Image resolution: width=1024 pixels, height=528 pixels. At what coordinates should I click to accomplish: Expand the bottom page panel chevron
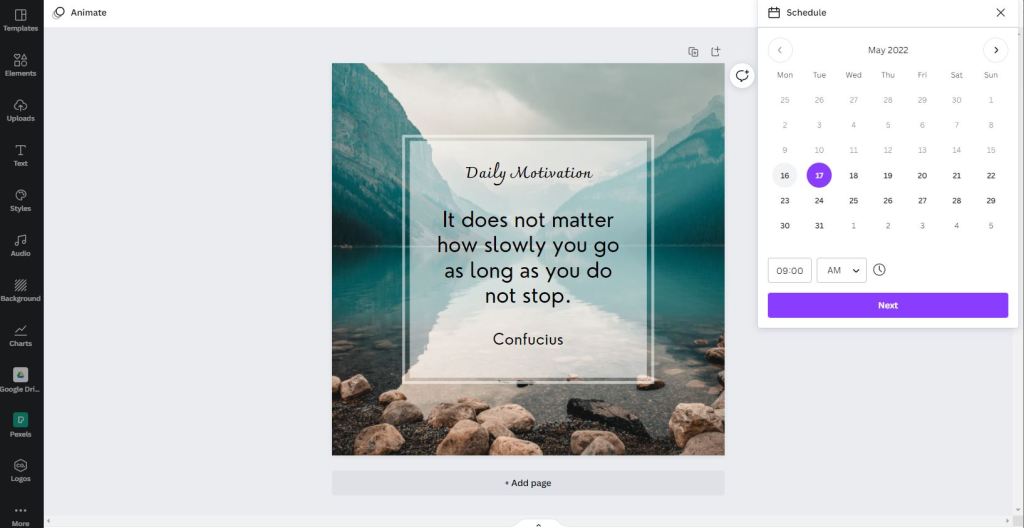tap(538, 524)
